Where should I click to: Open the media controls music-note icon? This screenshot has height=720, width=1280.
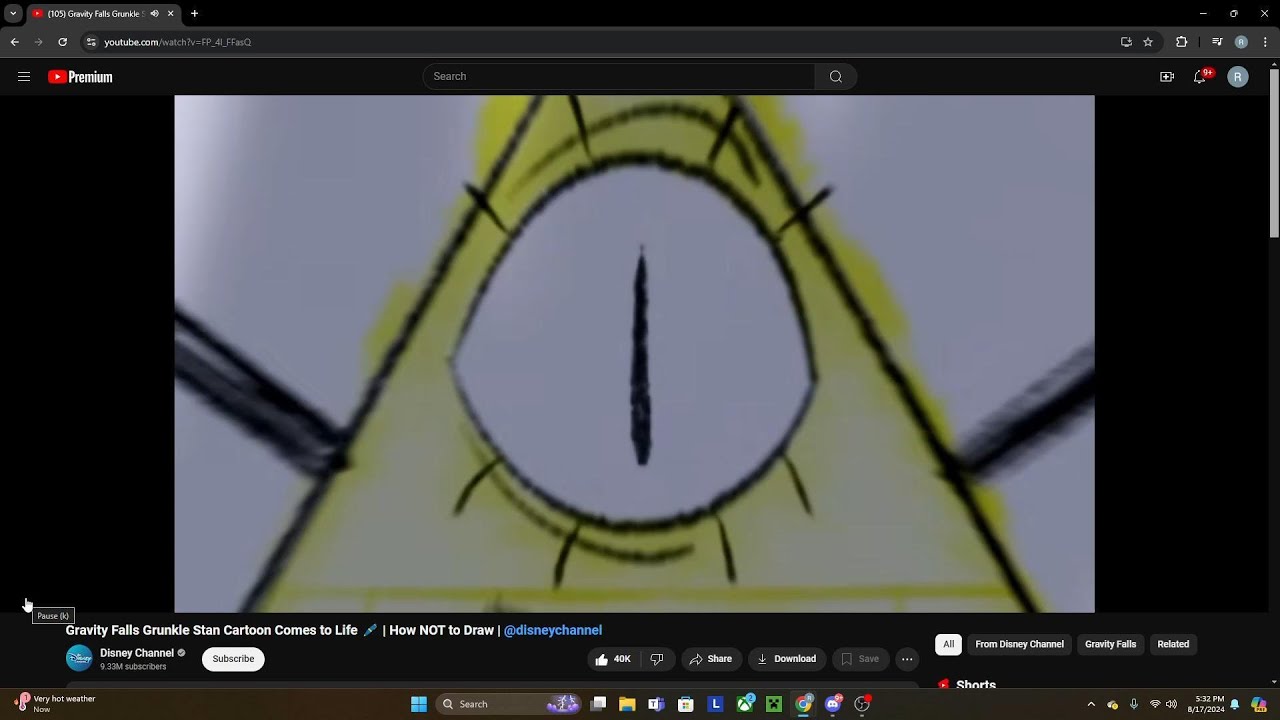[1217, 42]
